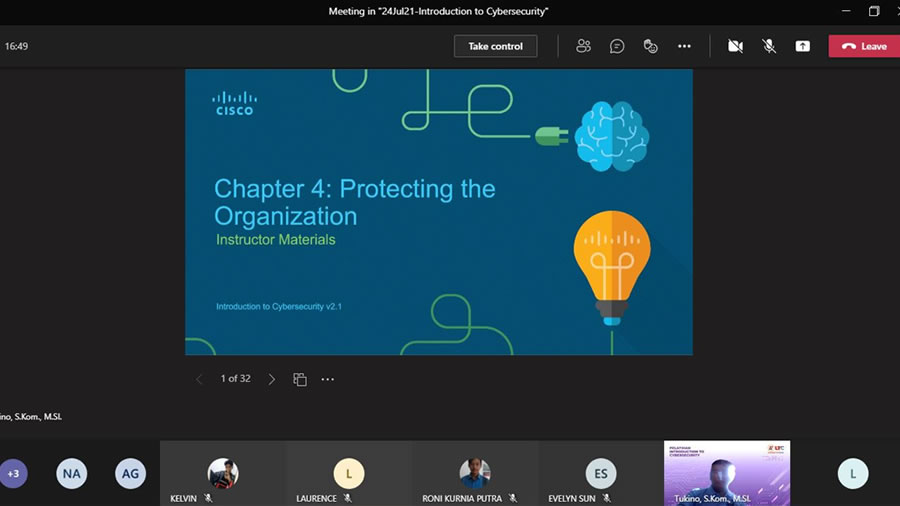Open the participants panel
The image size is (900, 506).
(583, 46)
